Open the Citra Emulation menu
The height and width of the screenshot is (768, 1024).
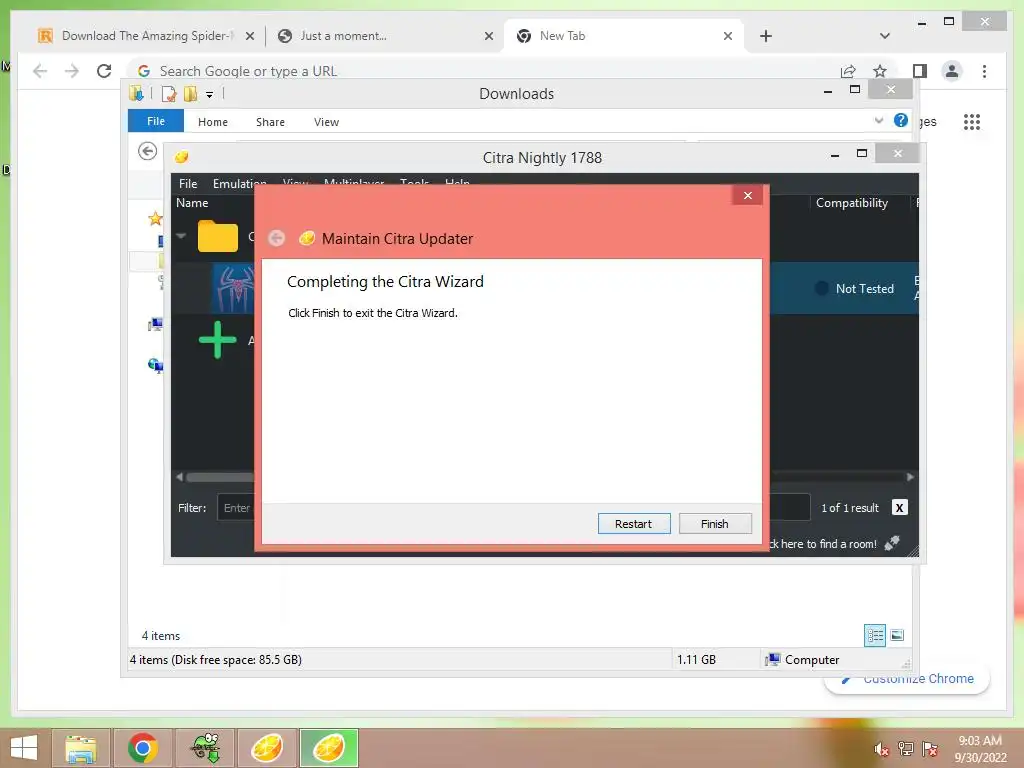coord(240,184)
